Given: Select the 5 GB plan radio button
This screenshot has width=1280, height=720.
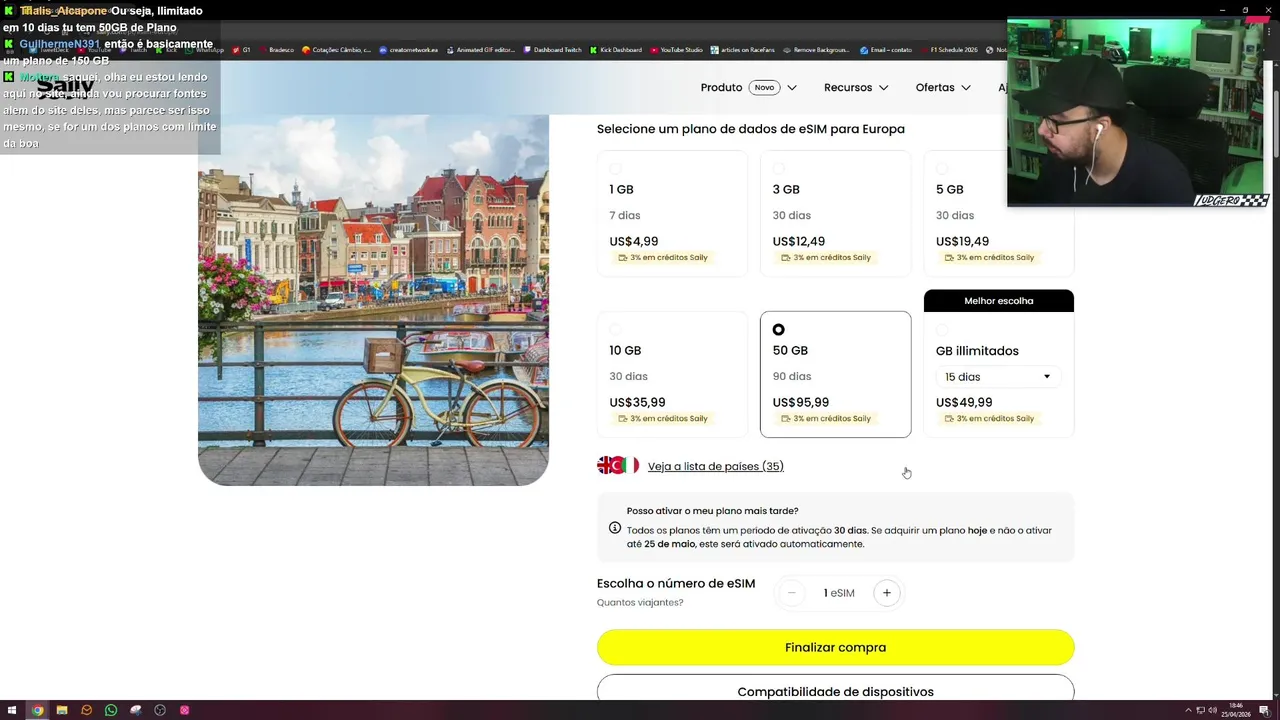Looking at the screenshot, I should coord(942,169).
